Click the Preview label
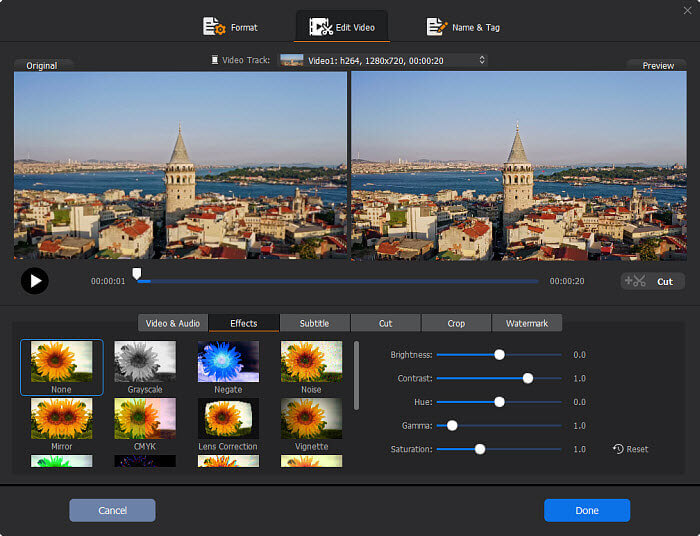This screenshot has width=700, height=536. coord(658,66)
